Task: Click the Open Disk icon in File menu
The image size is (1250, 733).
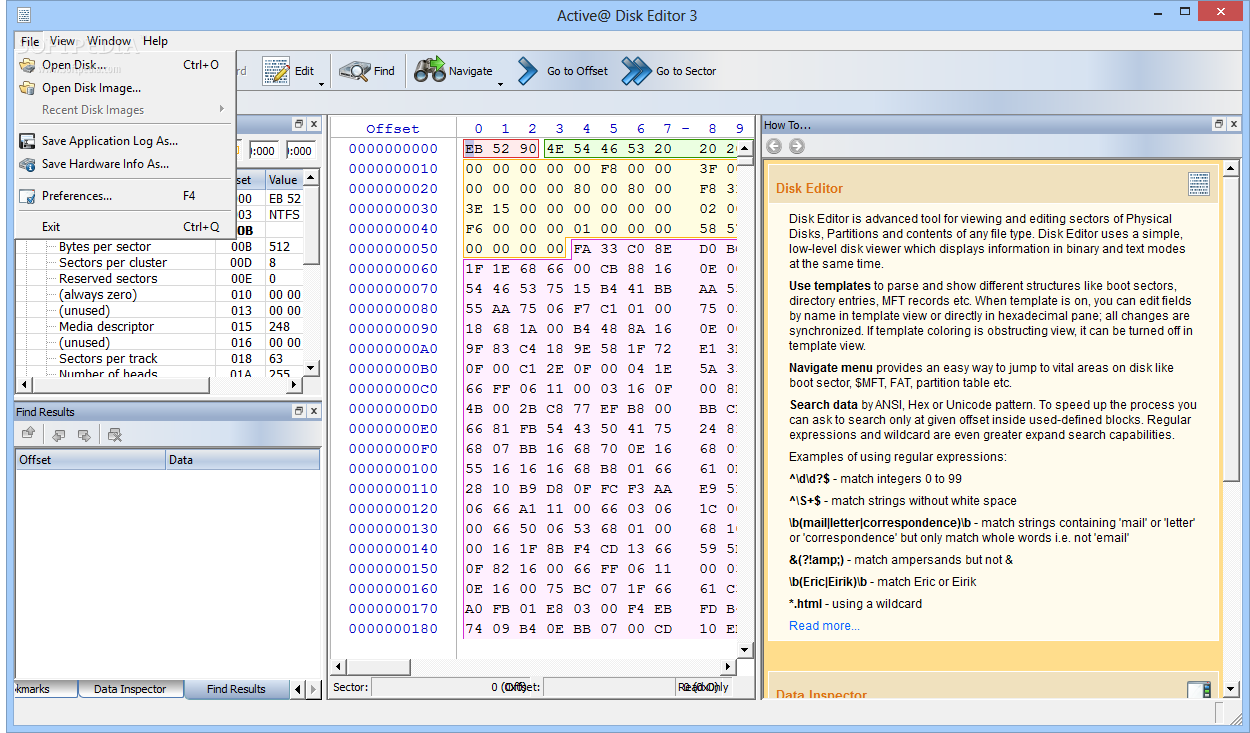Action: 27,65
